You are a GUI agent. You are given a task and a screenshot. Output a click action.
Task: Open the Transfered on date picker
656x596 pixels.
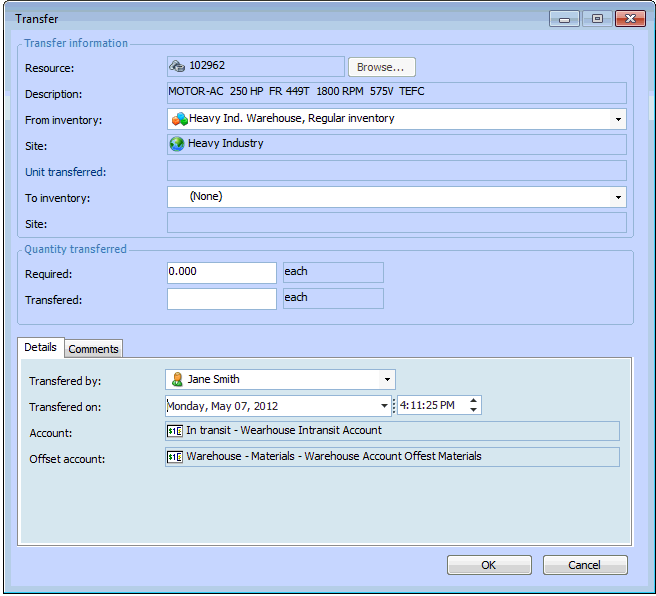point(384,406)
